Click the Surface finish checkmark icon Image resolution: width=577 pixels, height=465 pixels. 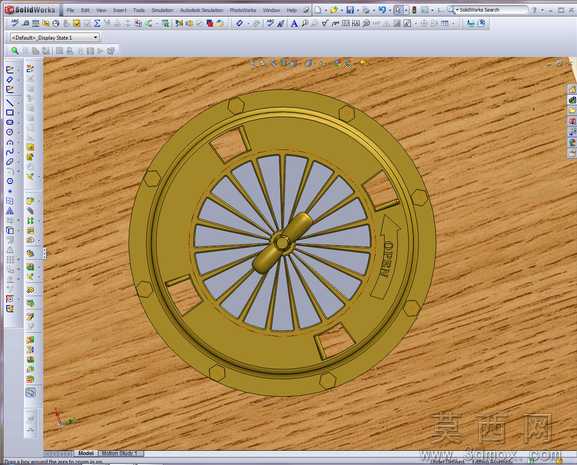click(325, 24)
